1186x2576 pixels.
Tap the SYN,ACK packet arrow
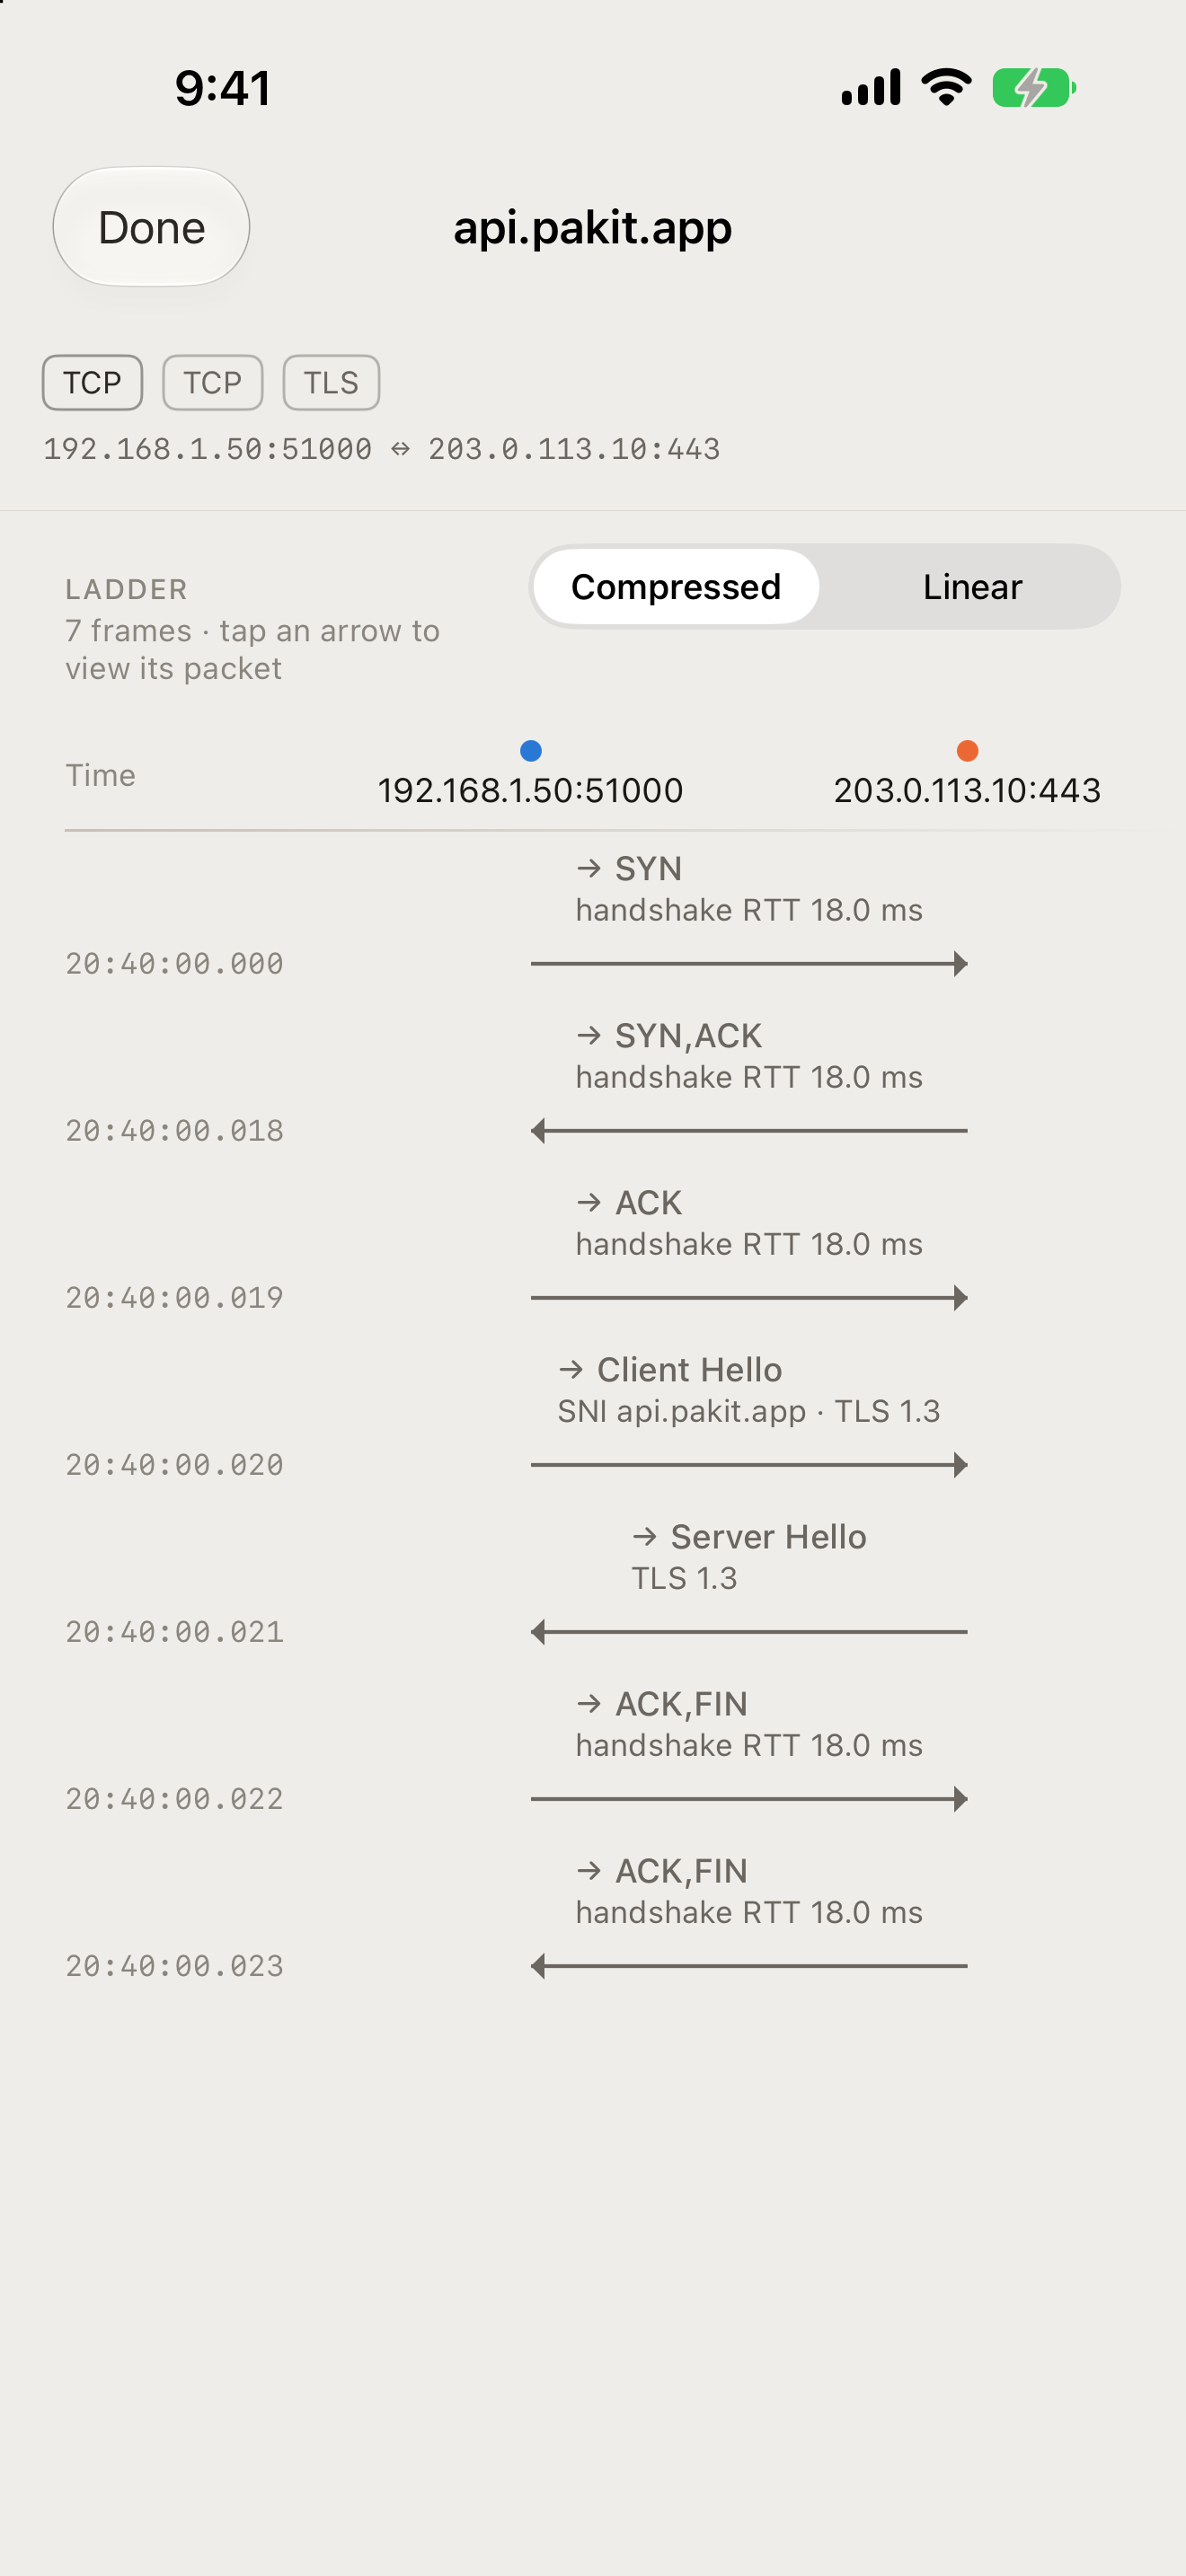(x=749, y=1131)
